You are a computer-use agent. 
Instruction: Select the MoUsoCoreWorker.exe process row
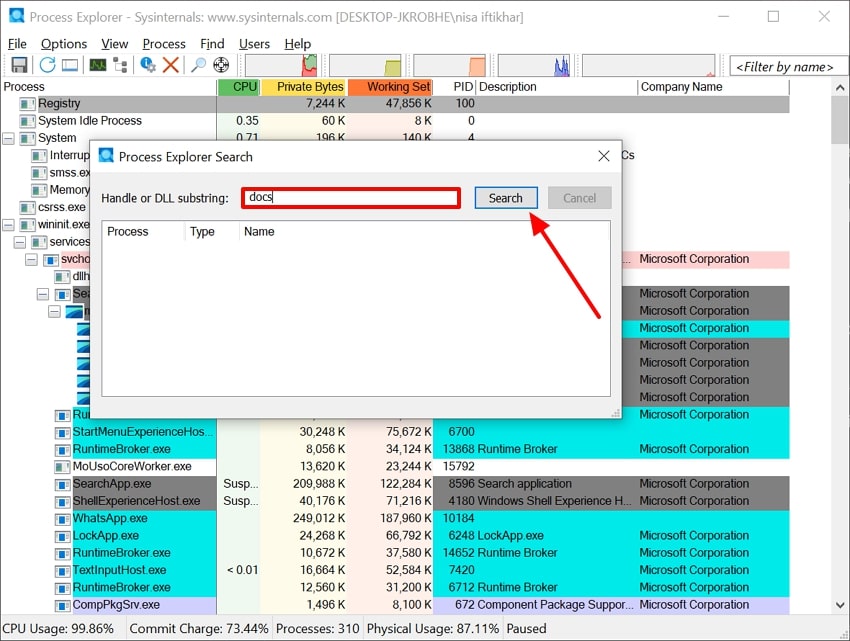[x=395, y=467]
